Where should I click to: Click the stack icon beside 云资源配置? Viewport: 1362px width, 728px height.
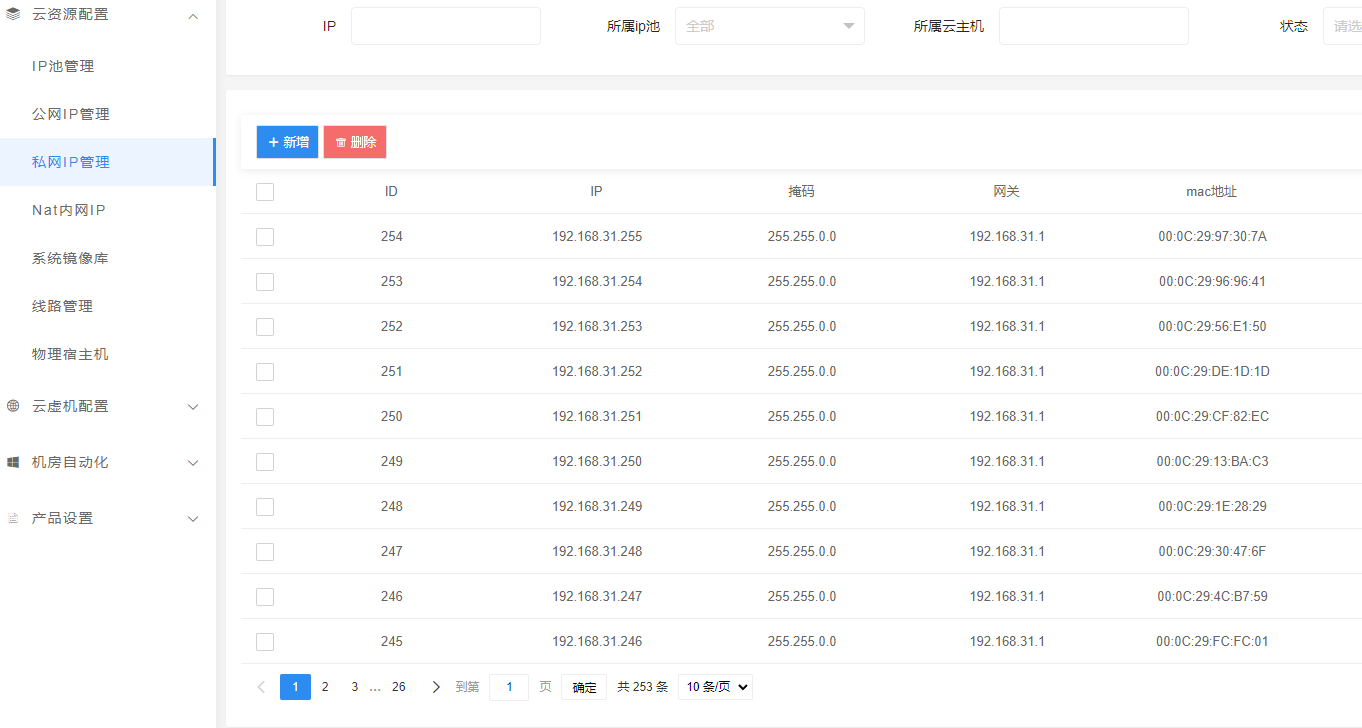click(13, 15)
